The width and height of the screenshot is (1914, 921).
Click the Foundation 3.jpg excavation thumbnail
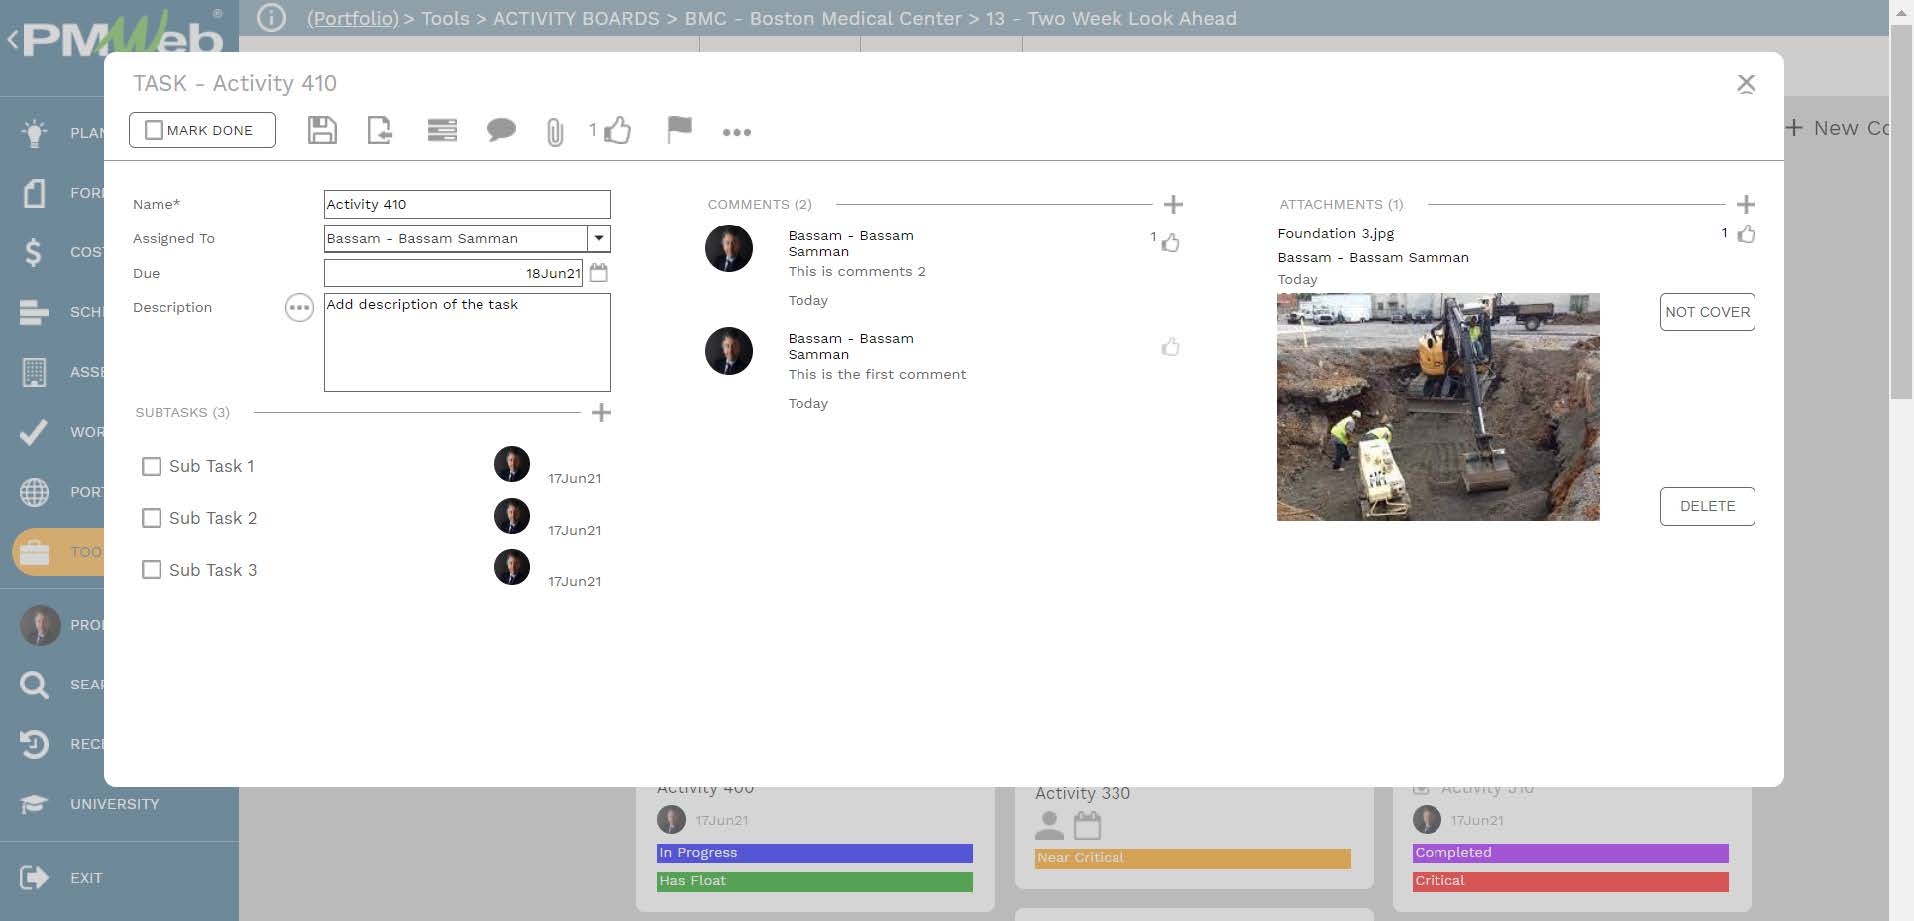(1438, 407)
